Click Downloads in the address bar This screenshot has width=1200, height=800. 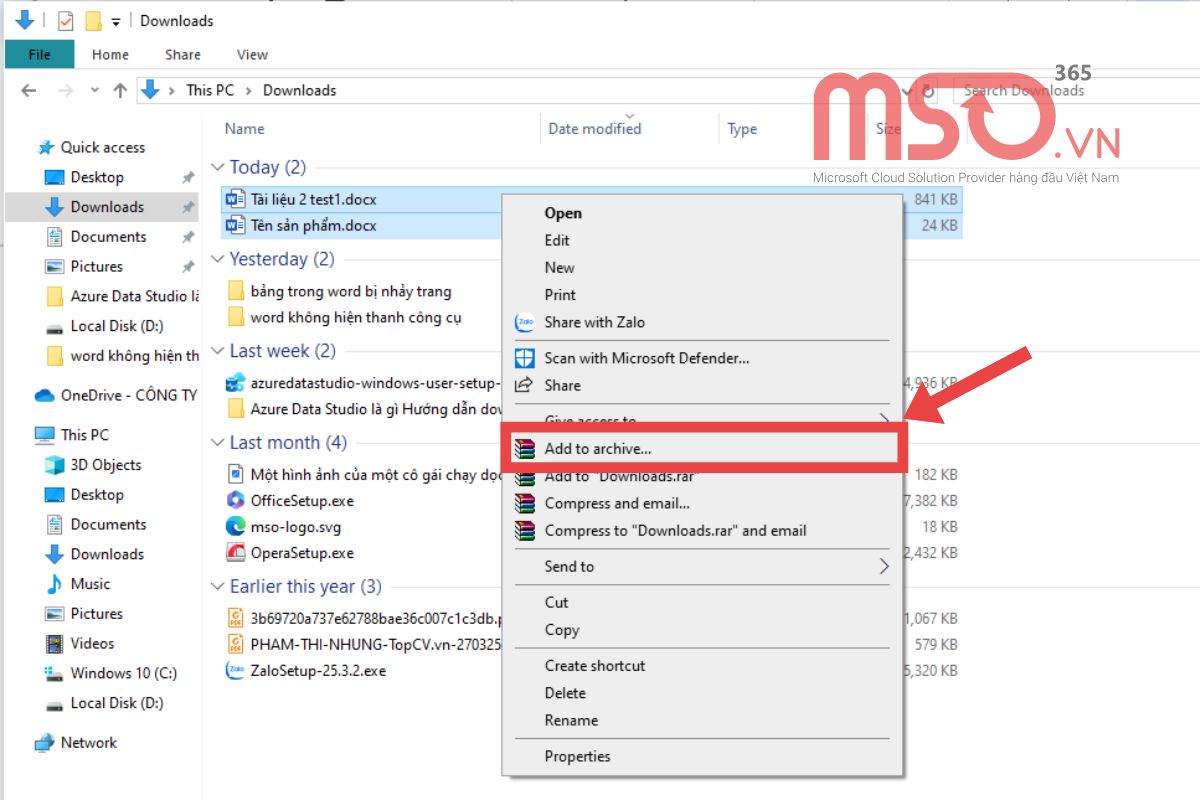299,90
